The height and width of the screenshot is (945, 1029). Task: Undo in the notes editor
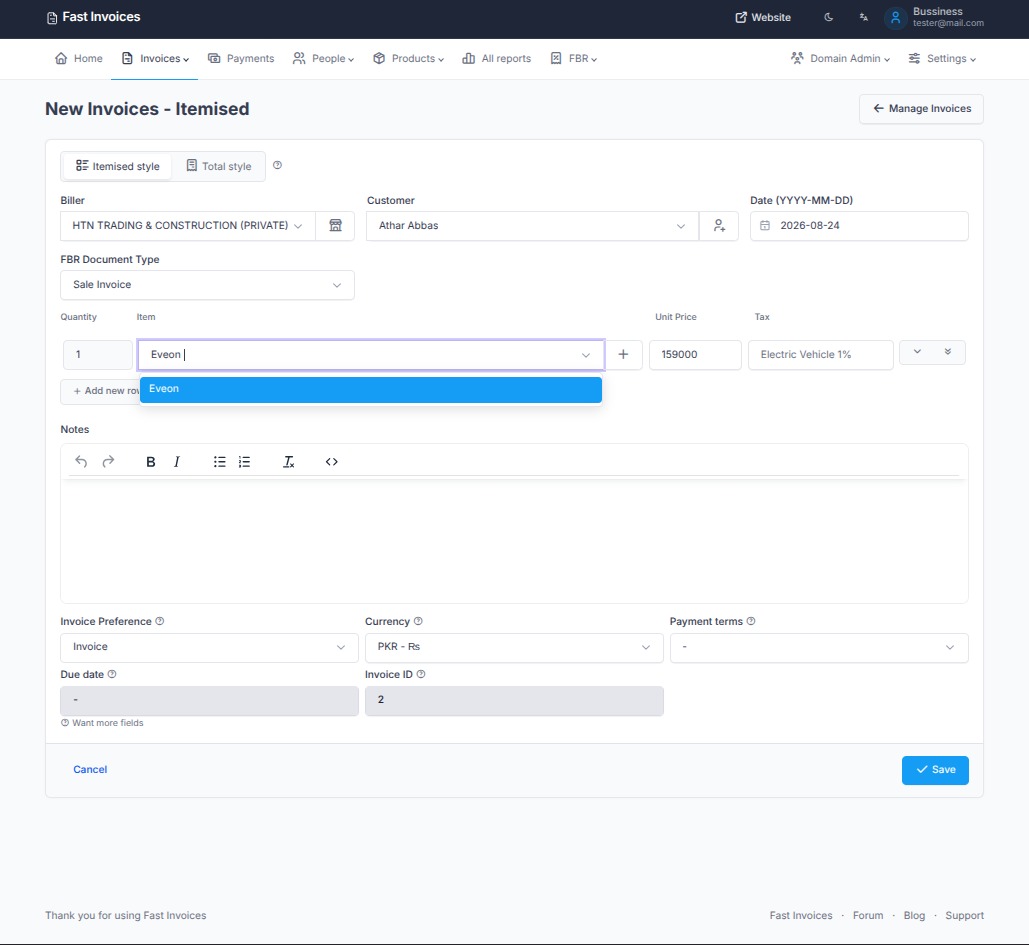pos(81,462)
